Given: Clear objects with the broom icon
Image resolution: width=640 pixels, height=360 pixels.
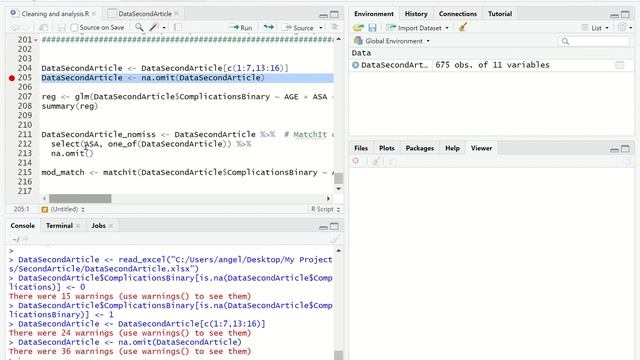Looking at the screenshot, I should click(x=462, y=27).
